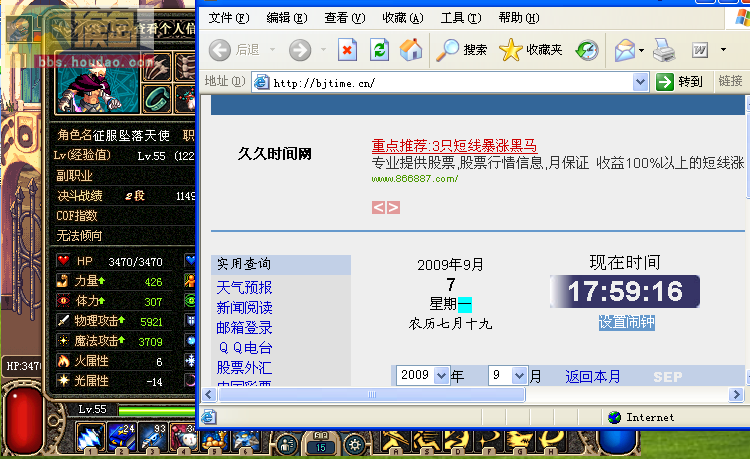Expand the Mail button dropdown arrow
Image resolution: width=750 pixels, height=459 pixels.
[x=641, y=50]
